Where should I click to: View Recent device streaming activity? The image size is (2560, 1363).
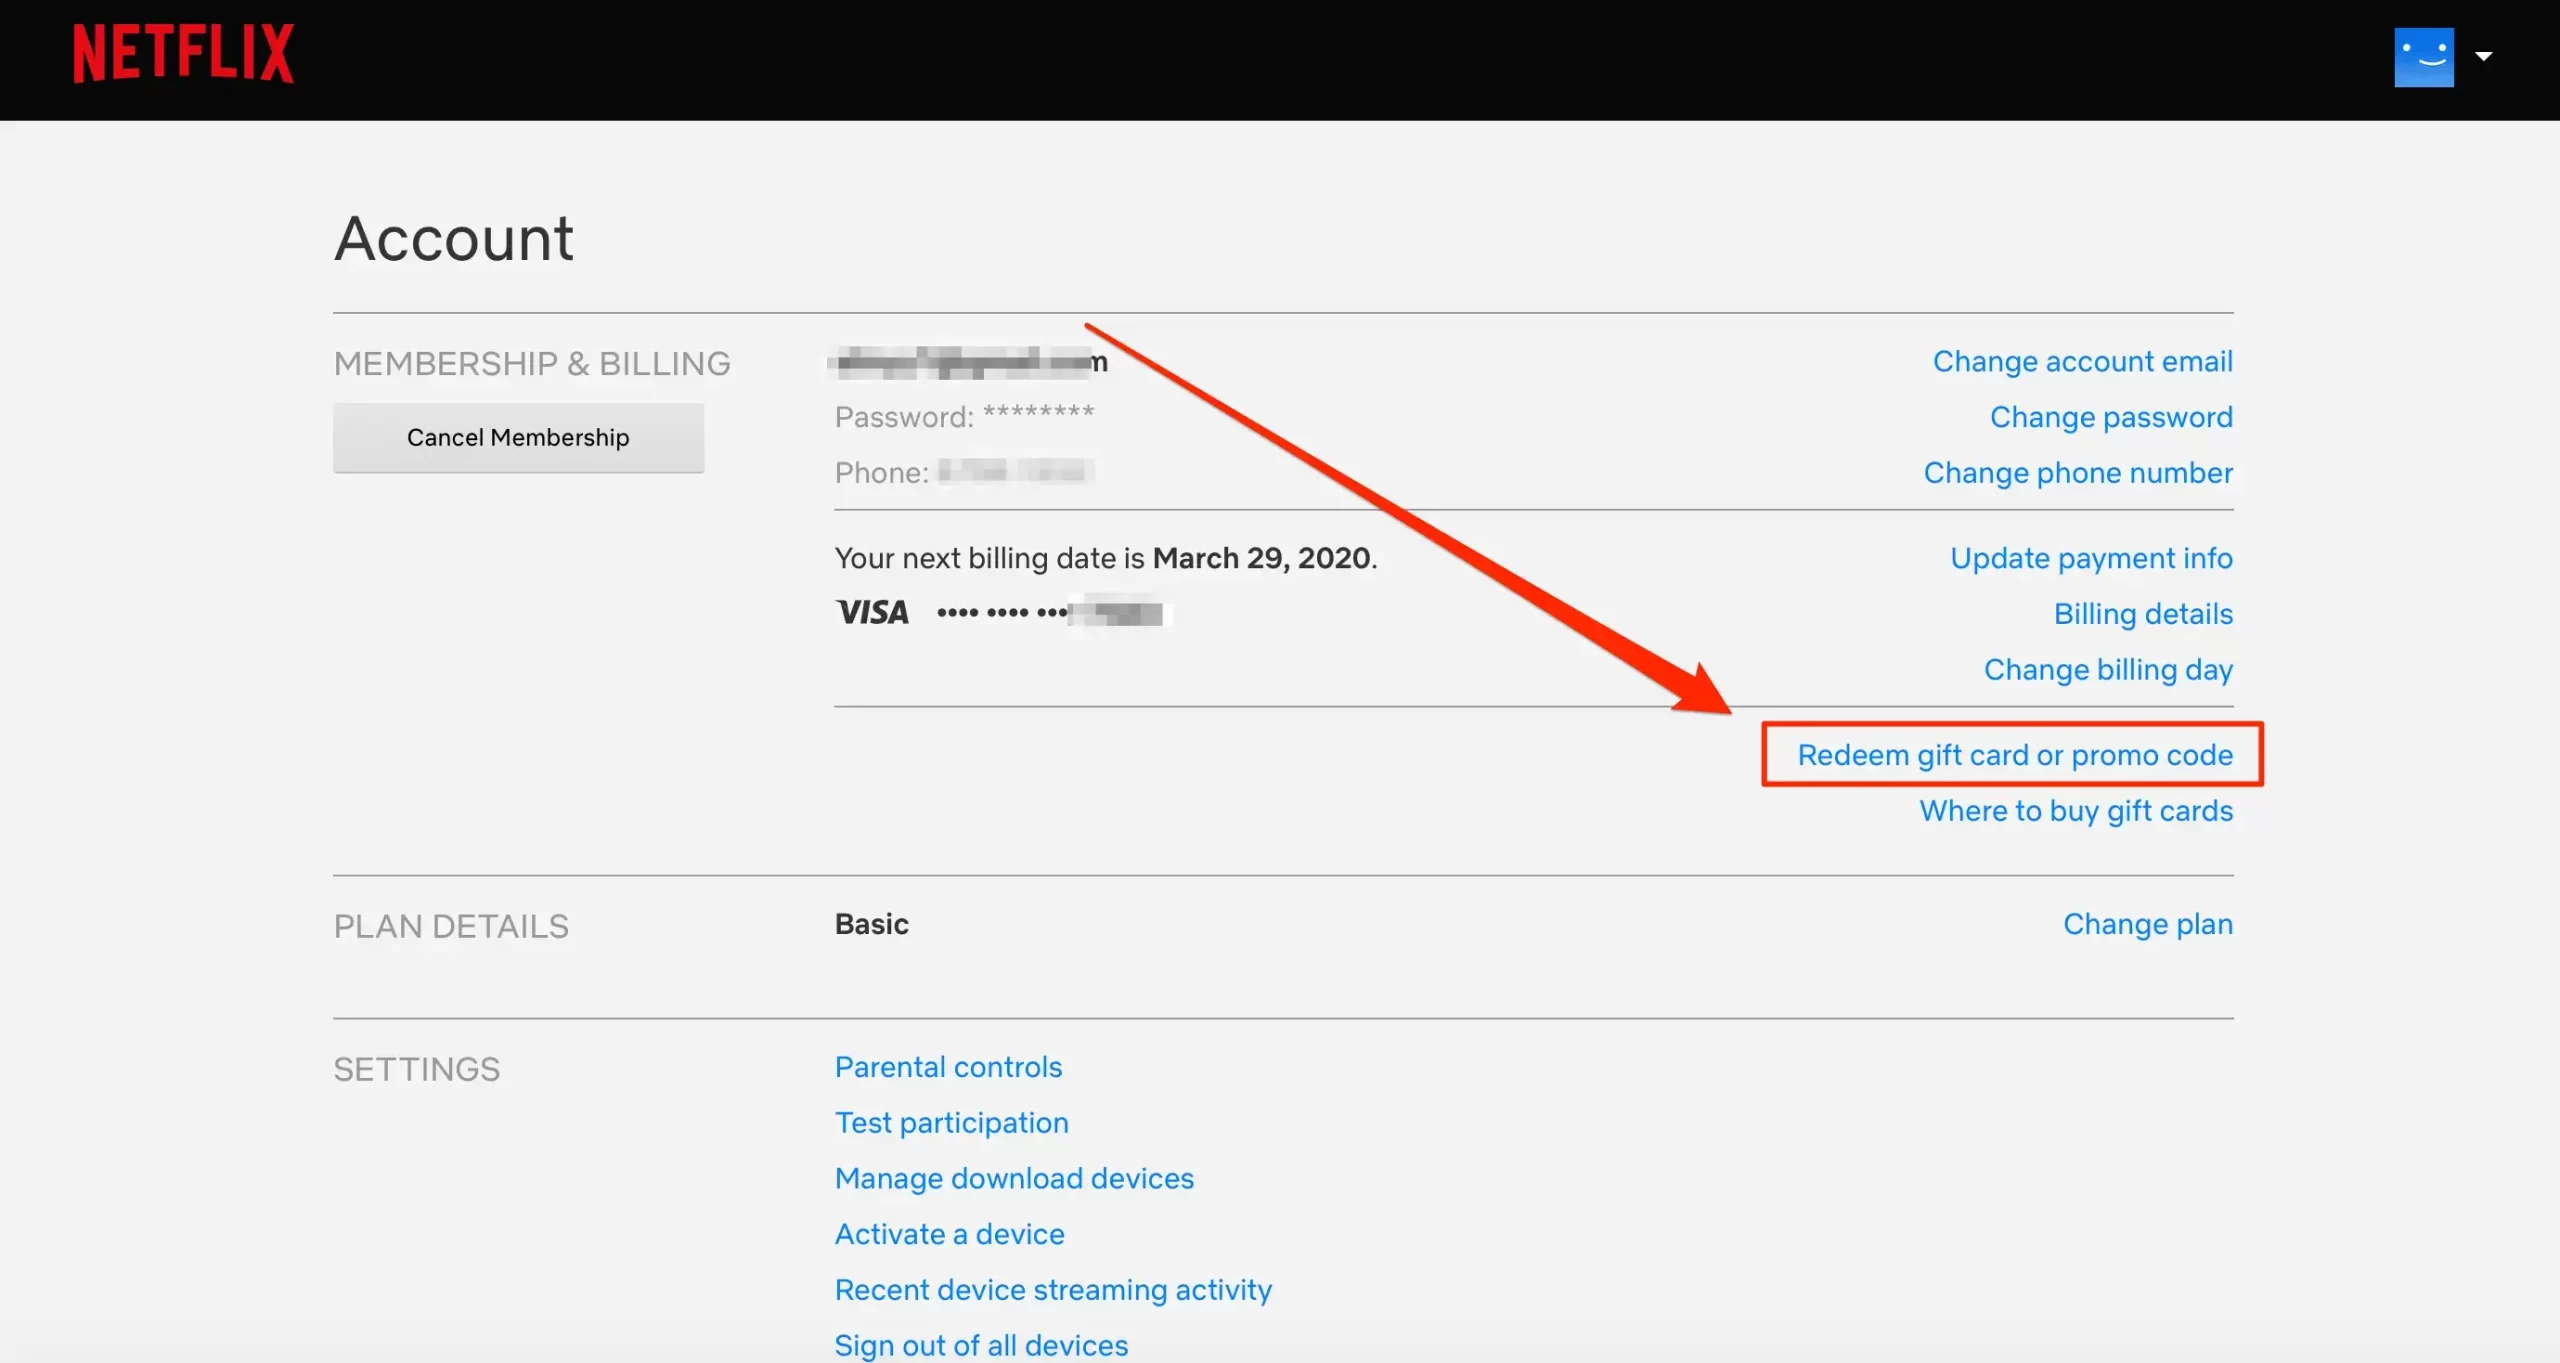[1053, 1290]
